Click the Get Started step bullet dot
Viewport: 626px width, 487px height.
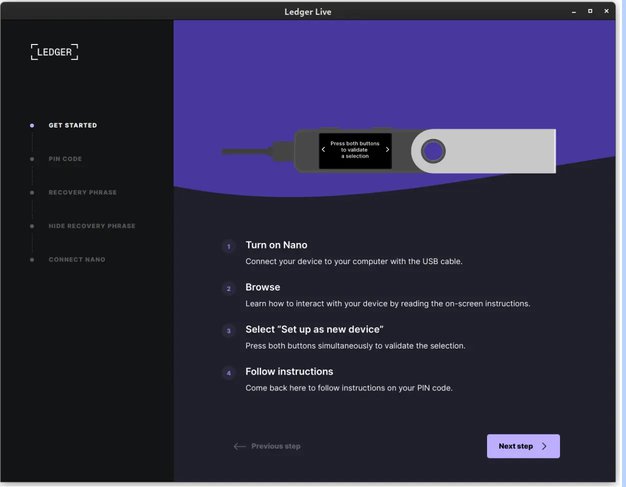(32, 125)
